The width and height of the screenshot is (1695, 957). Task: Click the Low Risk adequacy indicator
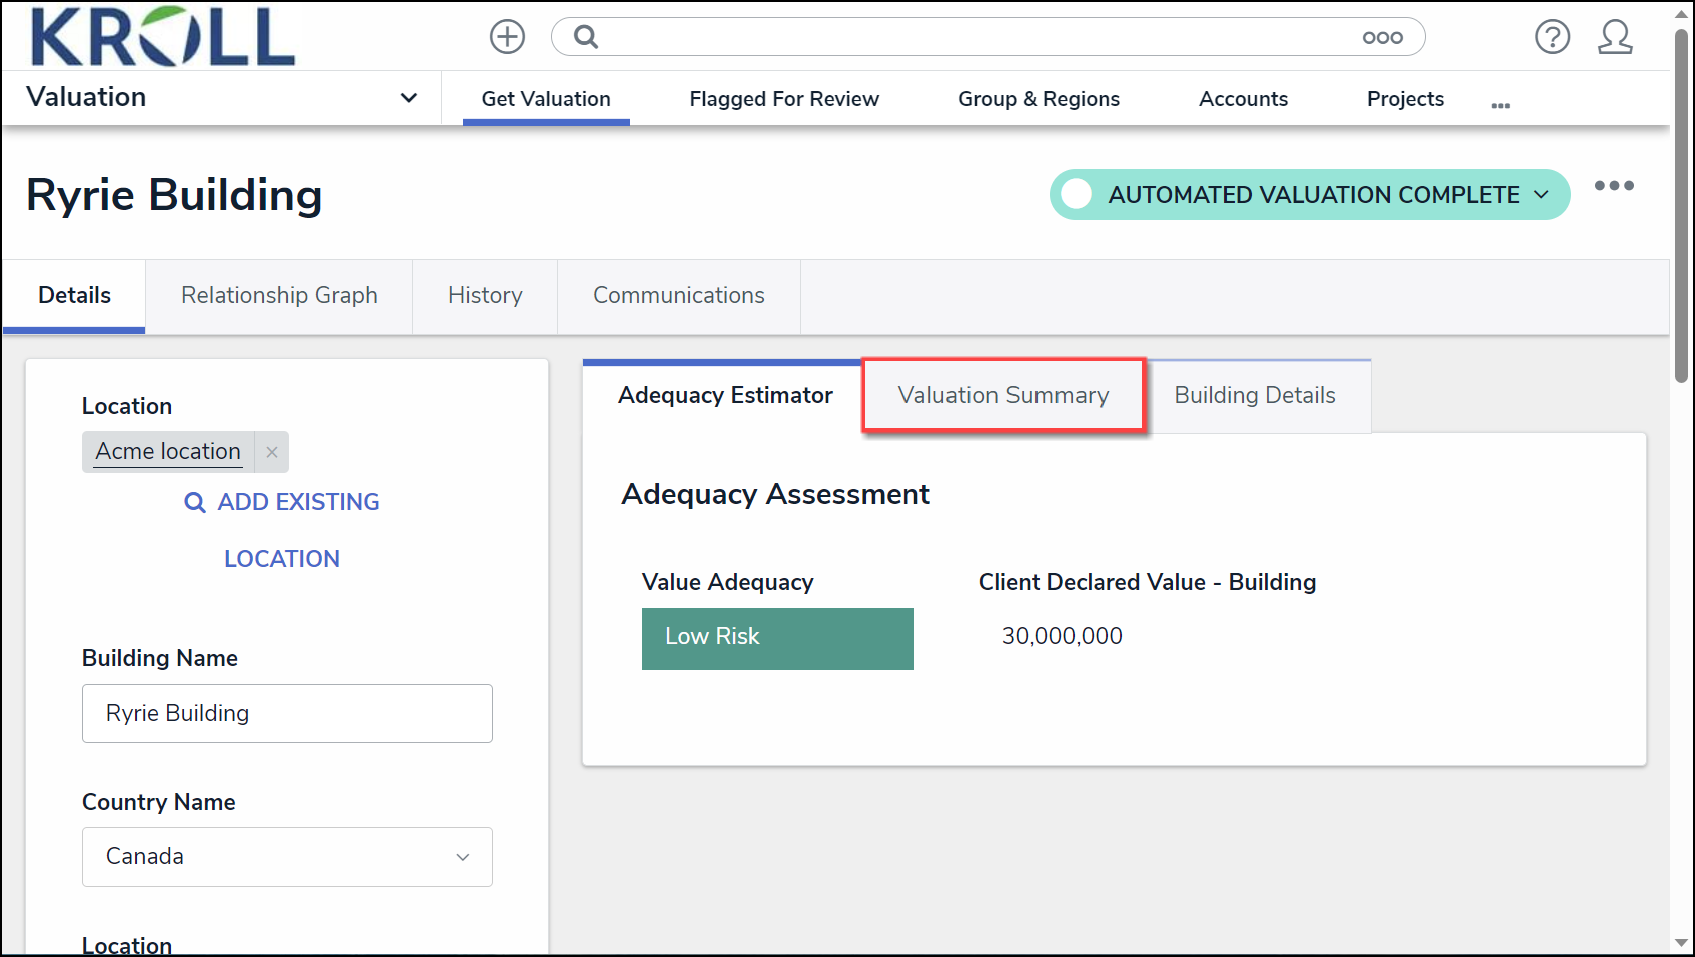point(778,638)
